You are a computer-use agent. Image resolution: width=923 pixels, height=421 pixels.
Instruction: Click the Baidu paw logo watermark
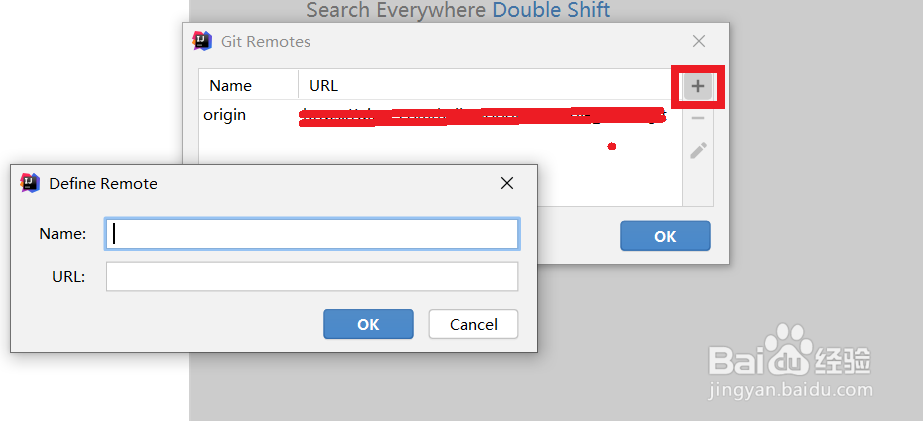click(789, 350)
